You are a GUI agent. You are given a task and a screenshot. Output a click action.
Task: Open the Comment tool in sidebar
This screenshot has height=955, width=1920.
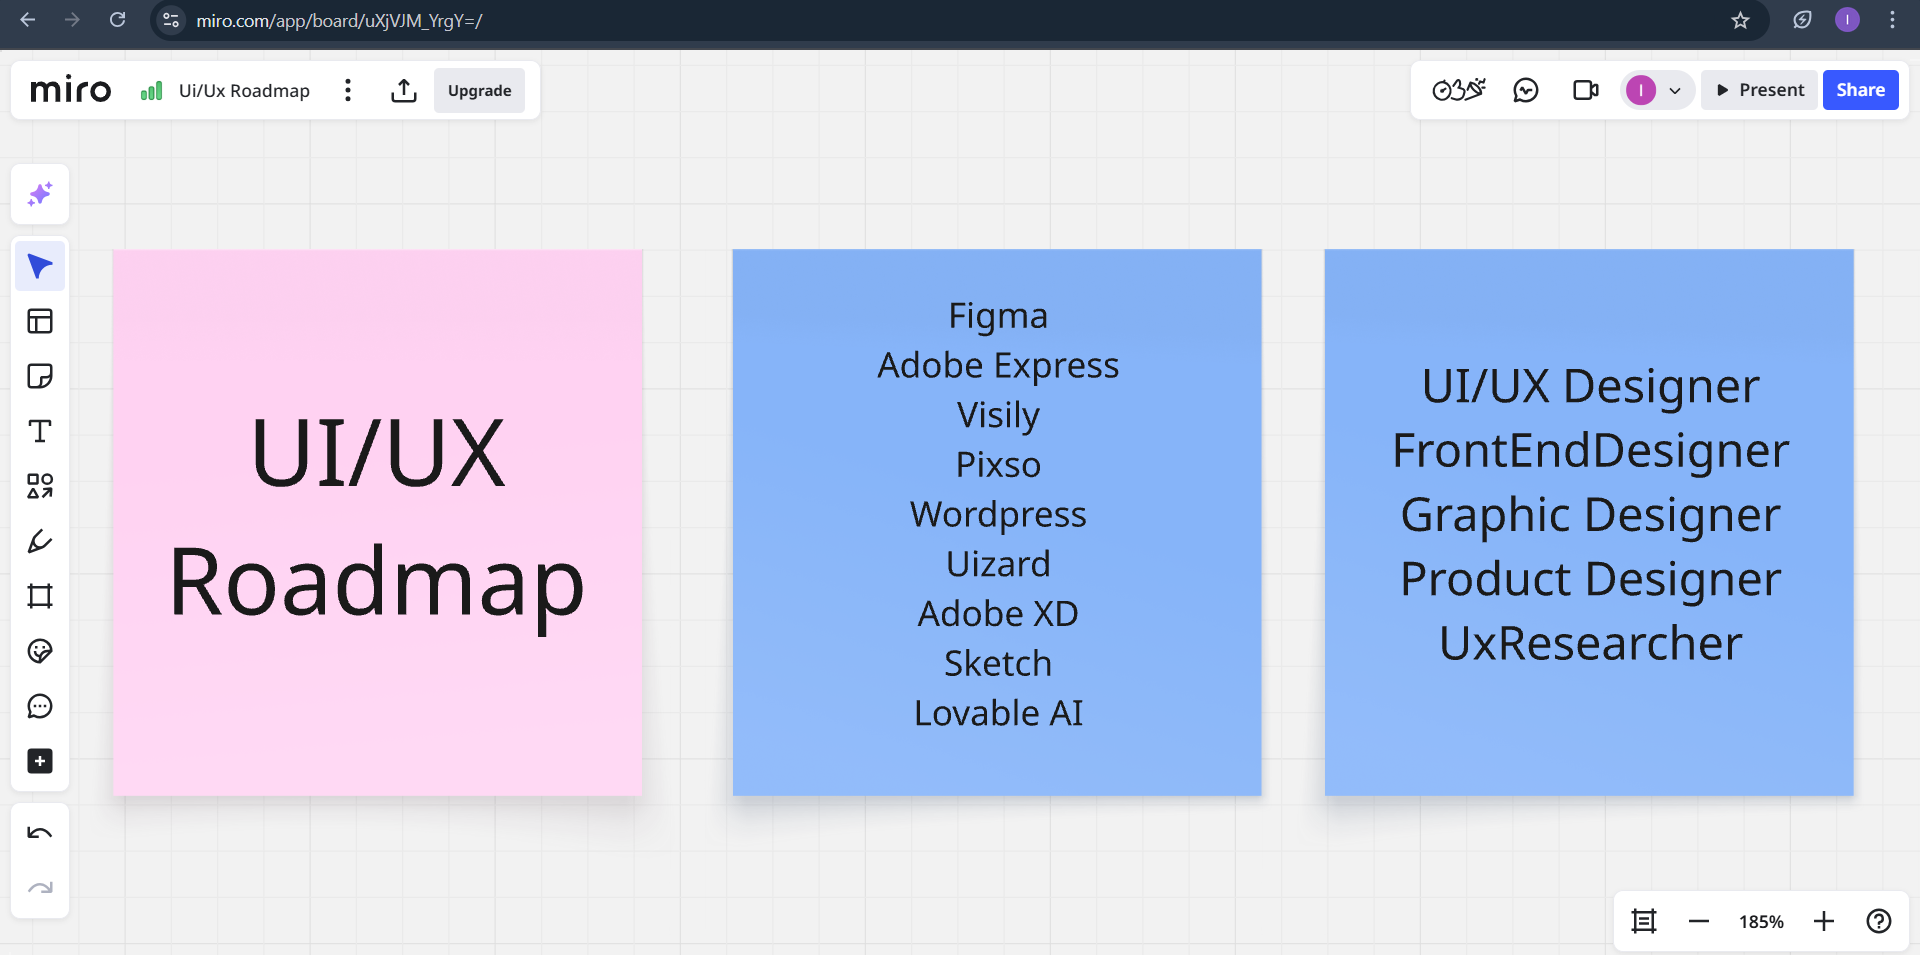pyautogui.click(x=40, y=706)
